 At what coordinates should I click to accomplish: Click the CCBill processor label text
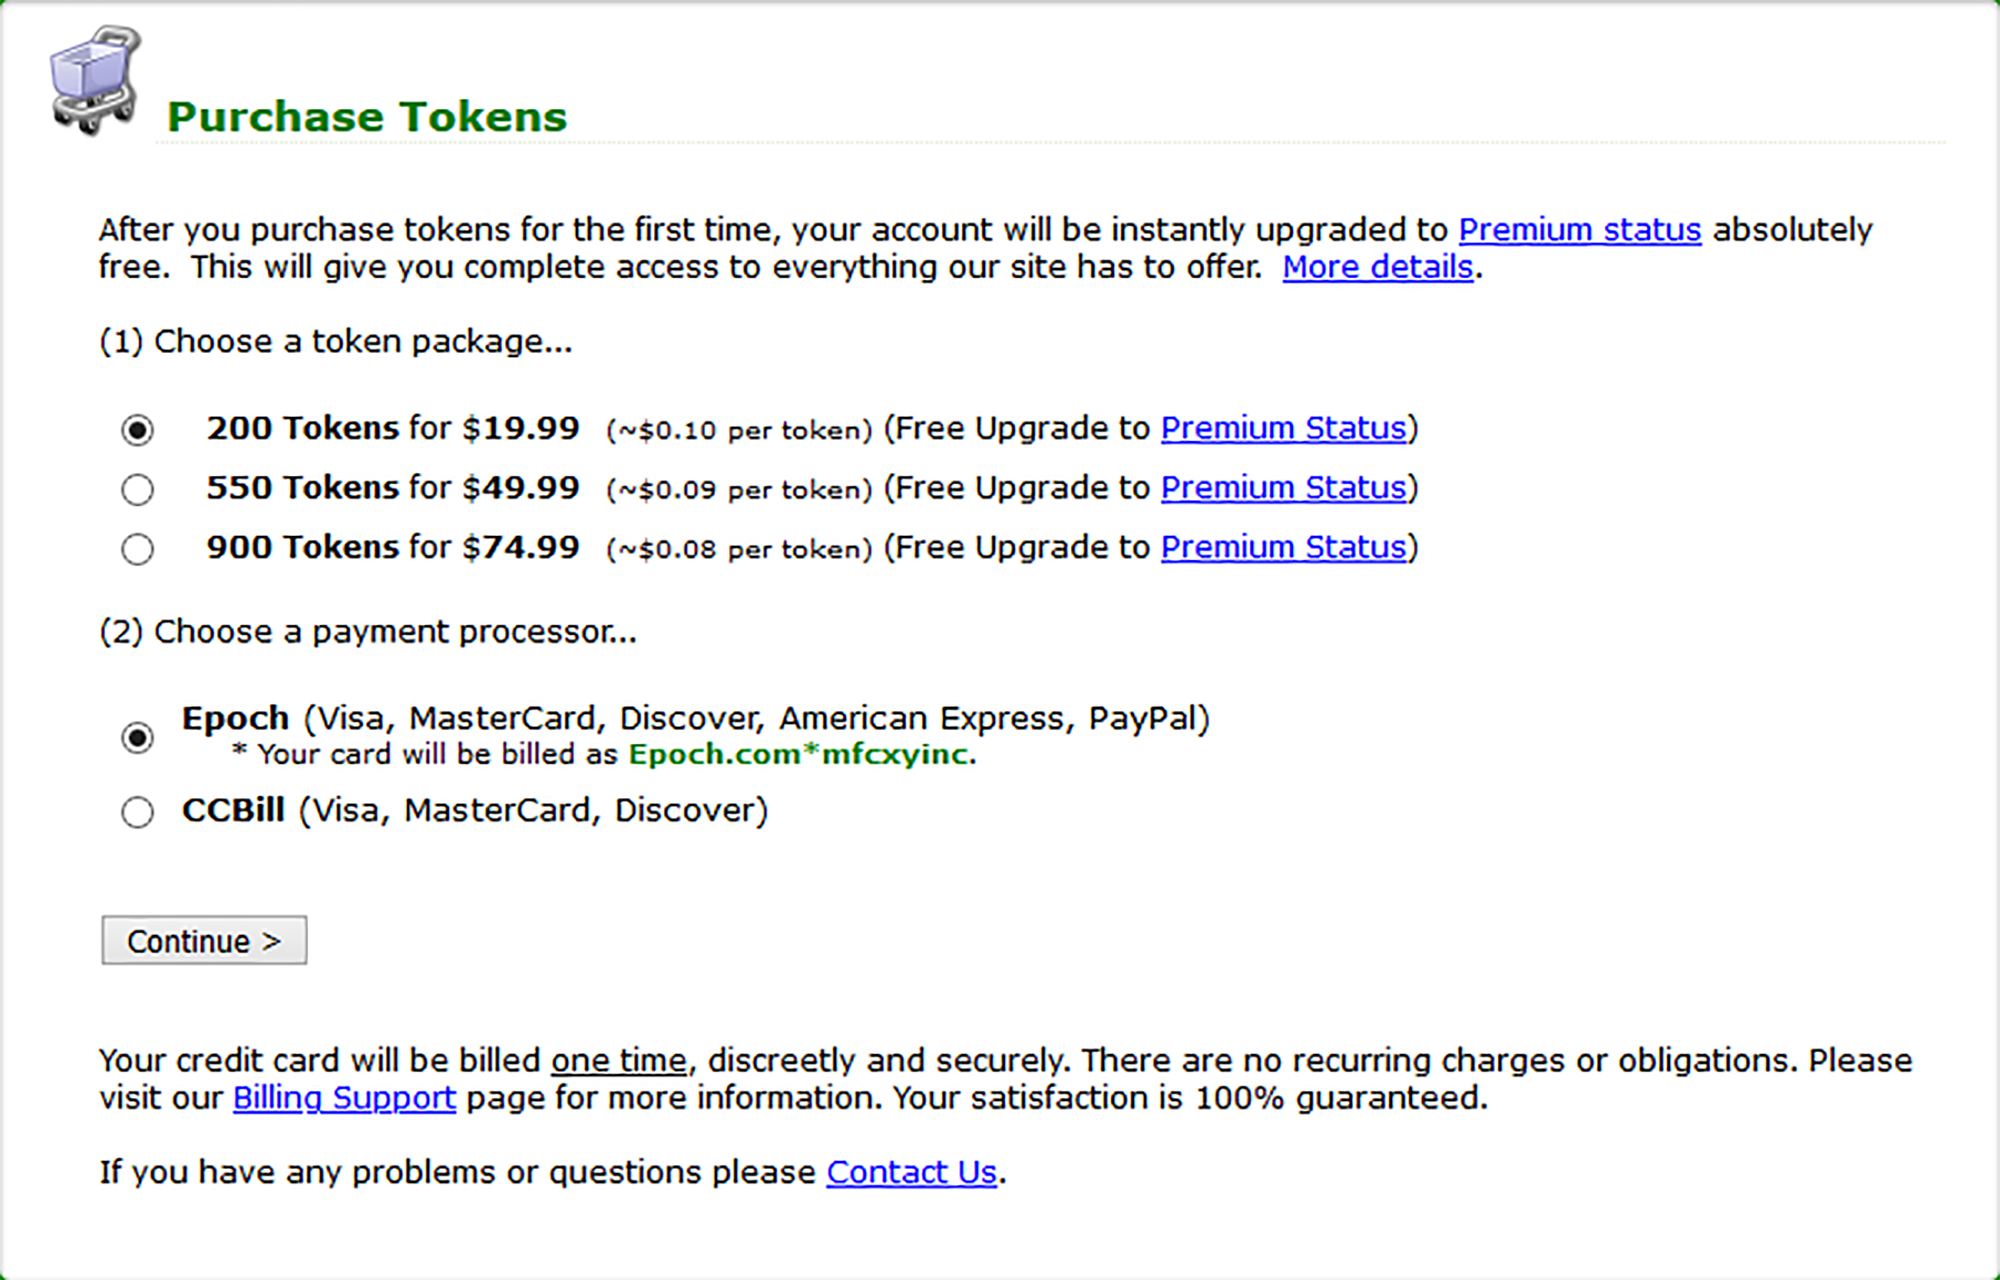(x=234, y=810)
